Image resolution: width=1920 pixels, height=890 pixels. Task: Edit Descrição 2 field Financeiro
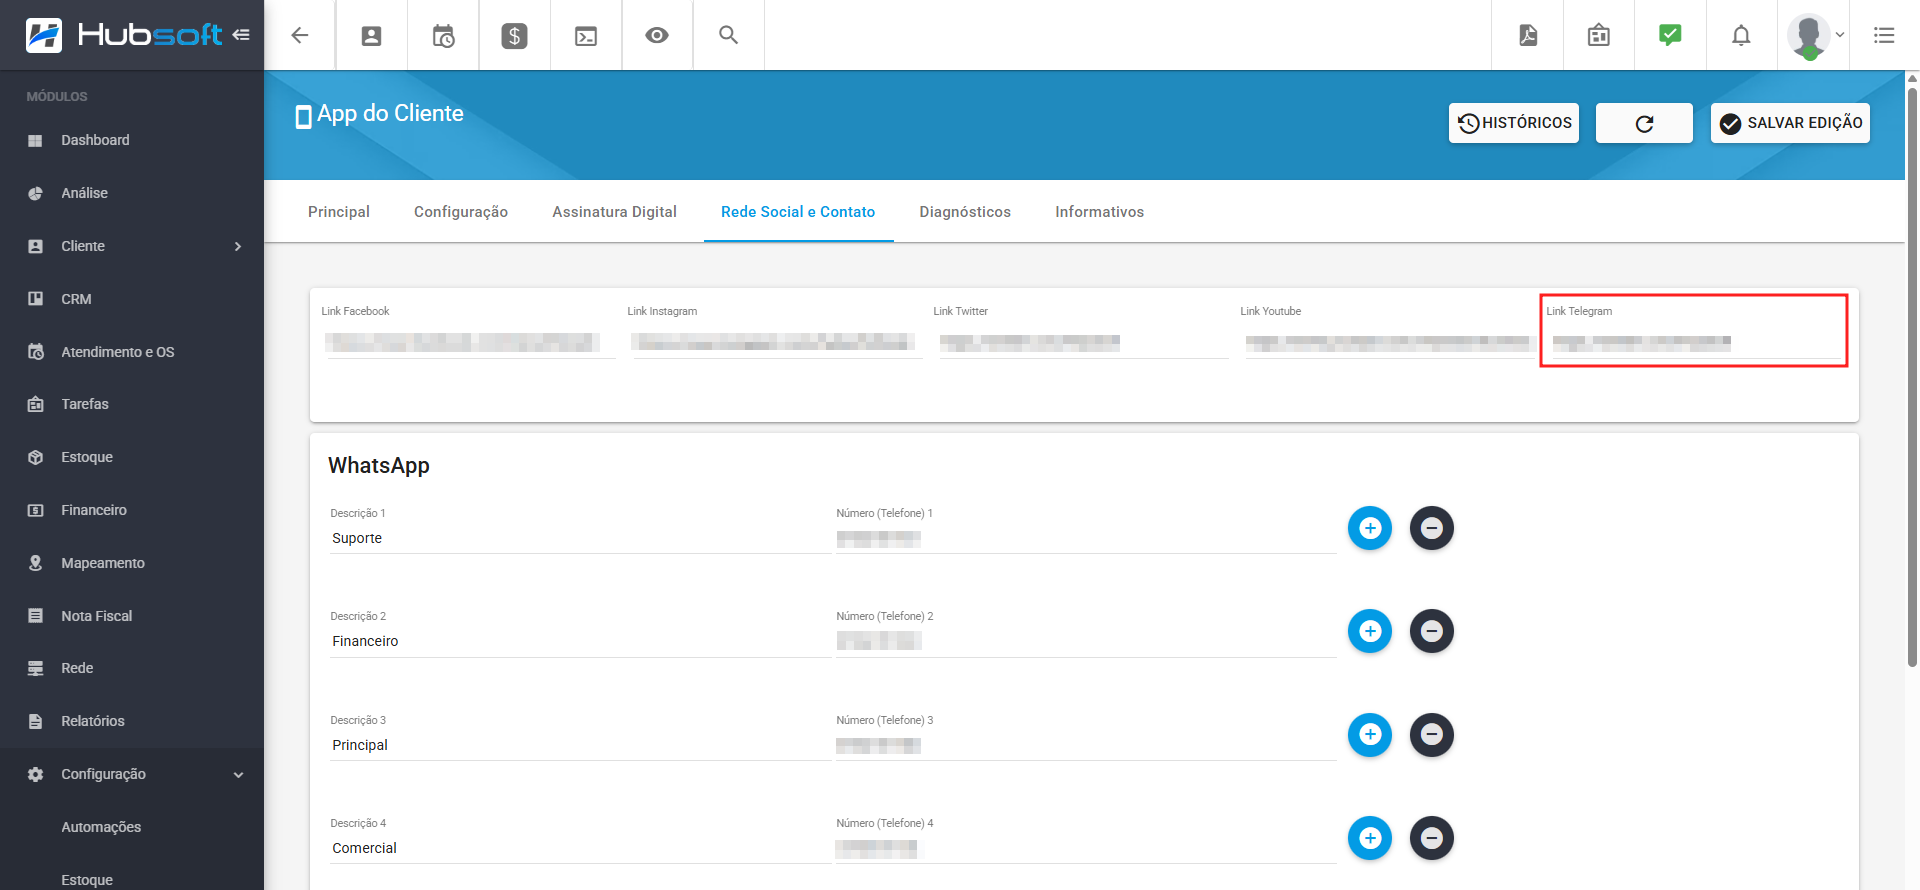(580, 641)
